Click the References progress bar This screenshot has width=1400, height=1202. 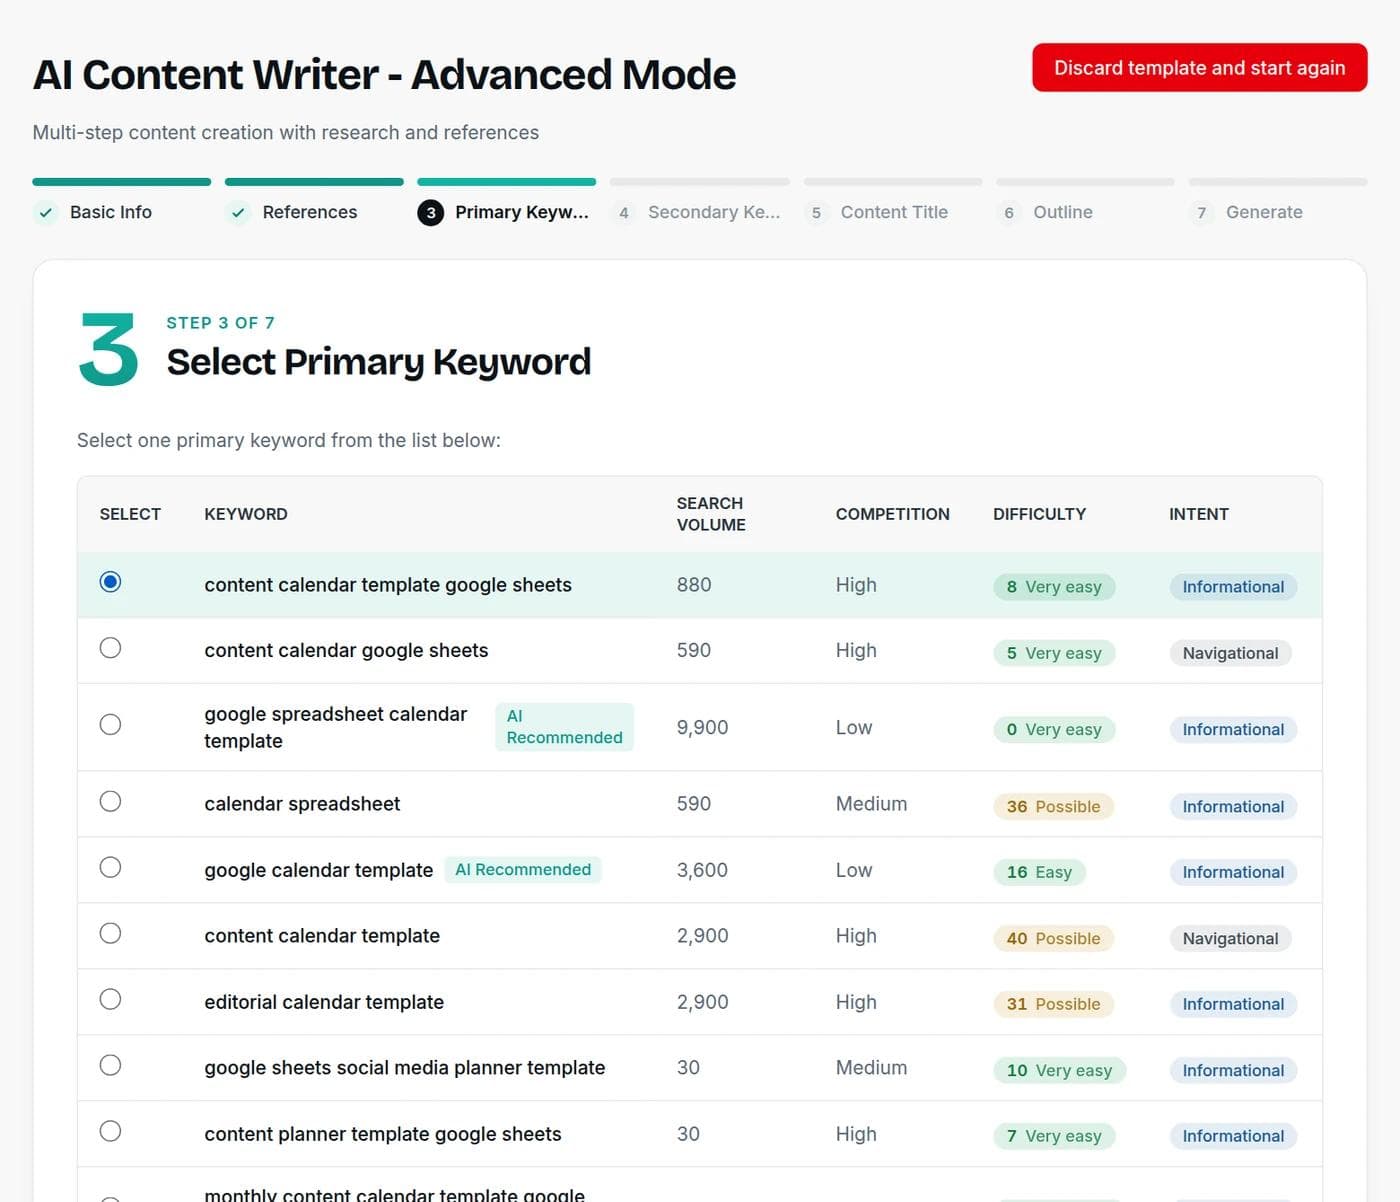pyautogui.click(x=314, y=182)
